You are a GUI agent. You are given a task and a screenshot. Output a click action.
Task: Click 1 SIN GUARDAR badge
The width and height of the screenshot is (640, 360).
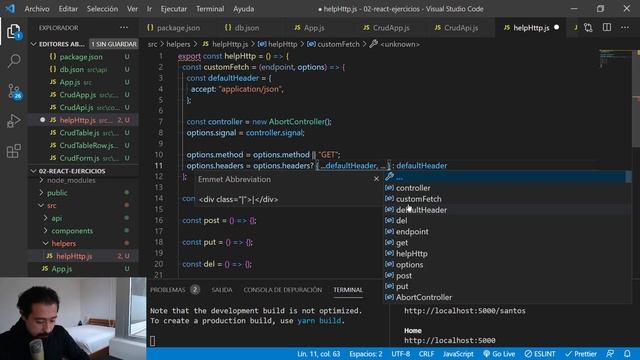pos(113,44)
